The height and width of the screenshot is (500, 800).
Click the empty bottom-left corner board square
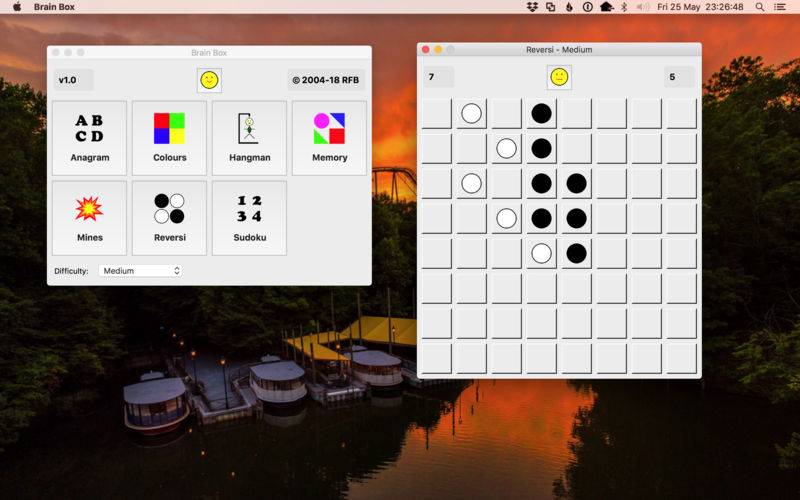pos(437,358)
